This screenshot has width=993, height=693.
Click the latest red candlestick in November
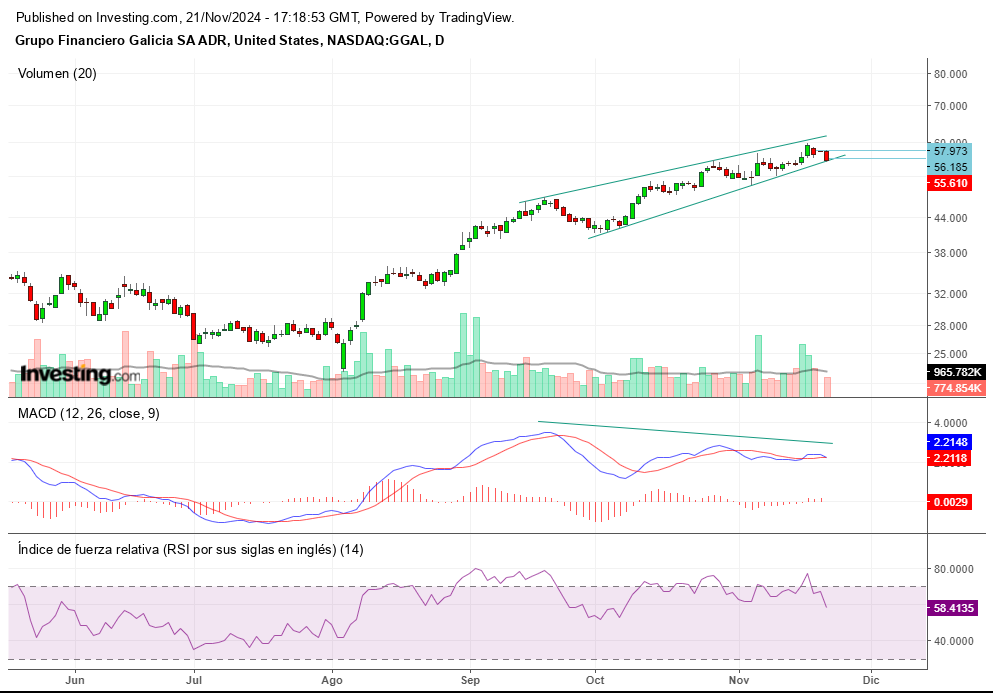pyautogui.click(x=827, y=156)
